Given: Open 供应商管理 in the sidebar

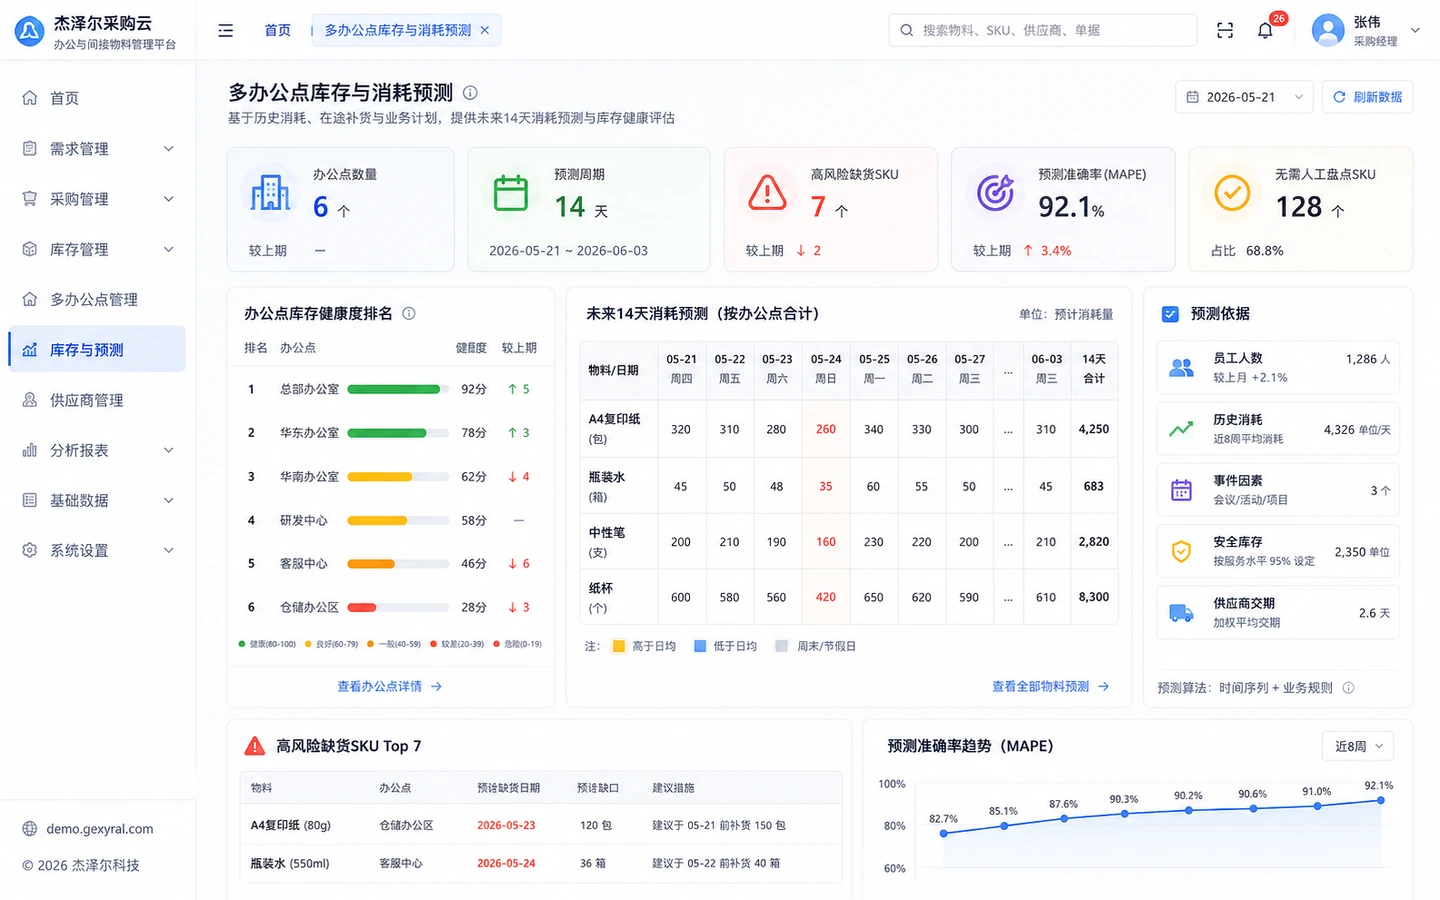Looking at the screenshot, I should tap(98, 400).
